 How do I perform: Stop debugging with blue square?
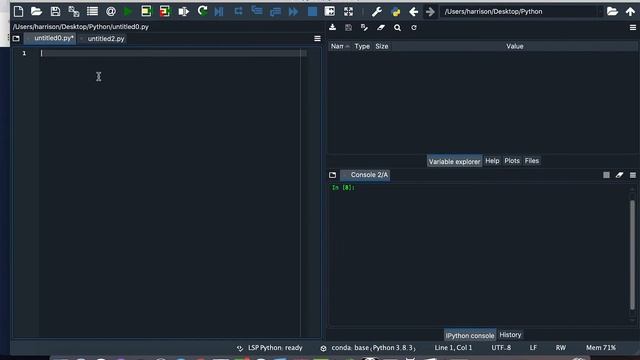(312, 11)
